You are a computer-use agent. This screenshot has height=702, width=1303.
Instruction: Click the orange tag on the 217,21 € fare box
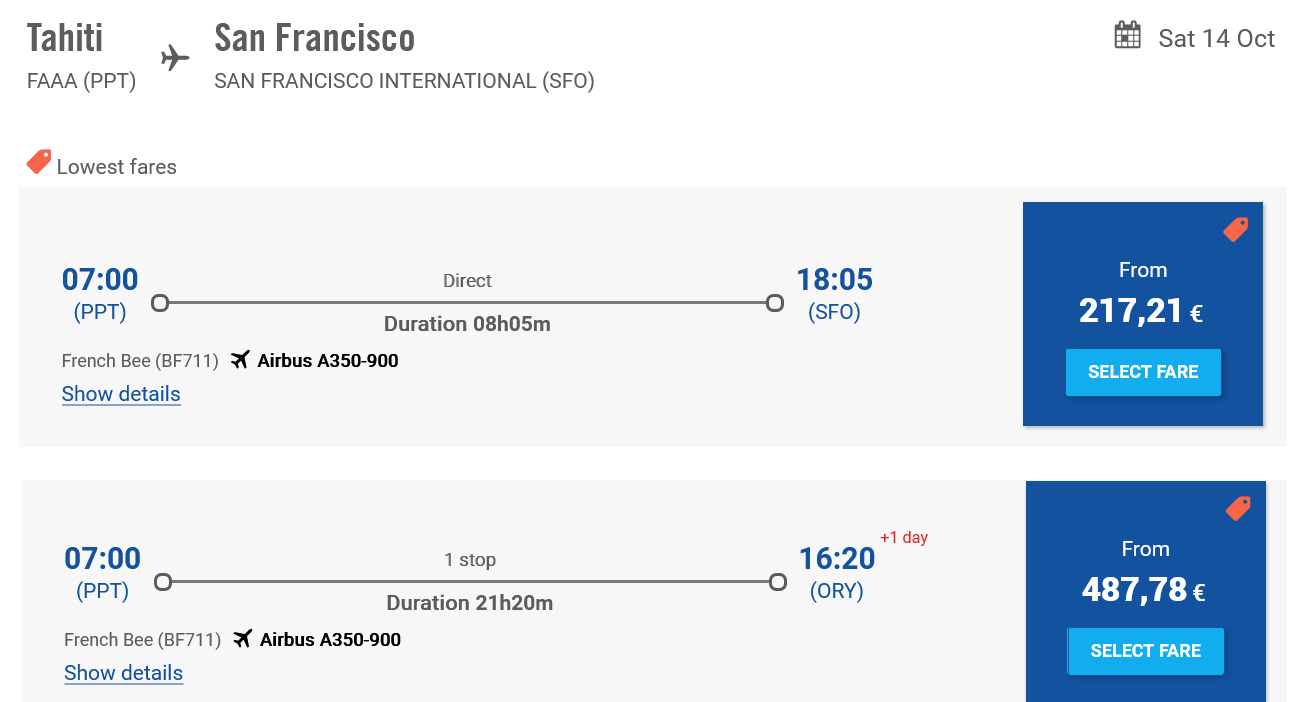click(x=1236, y=229)
